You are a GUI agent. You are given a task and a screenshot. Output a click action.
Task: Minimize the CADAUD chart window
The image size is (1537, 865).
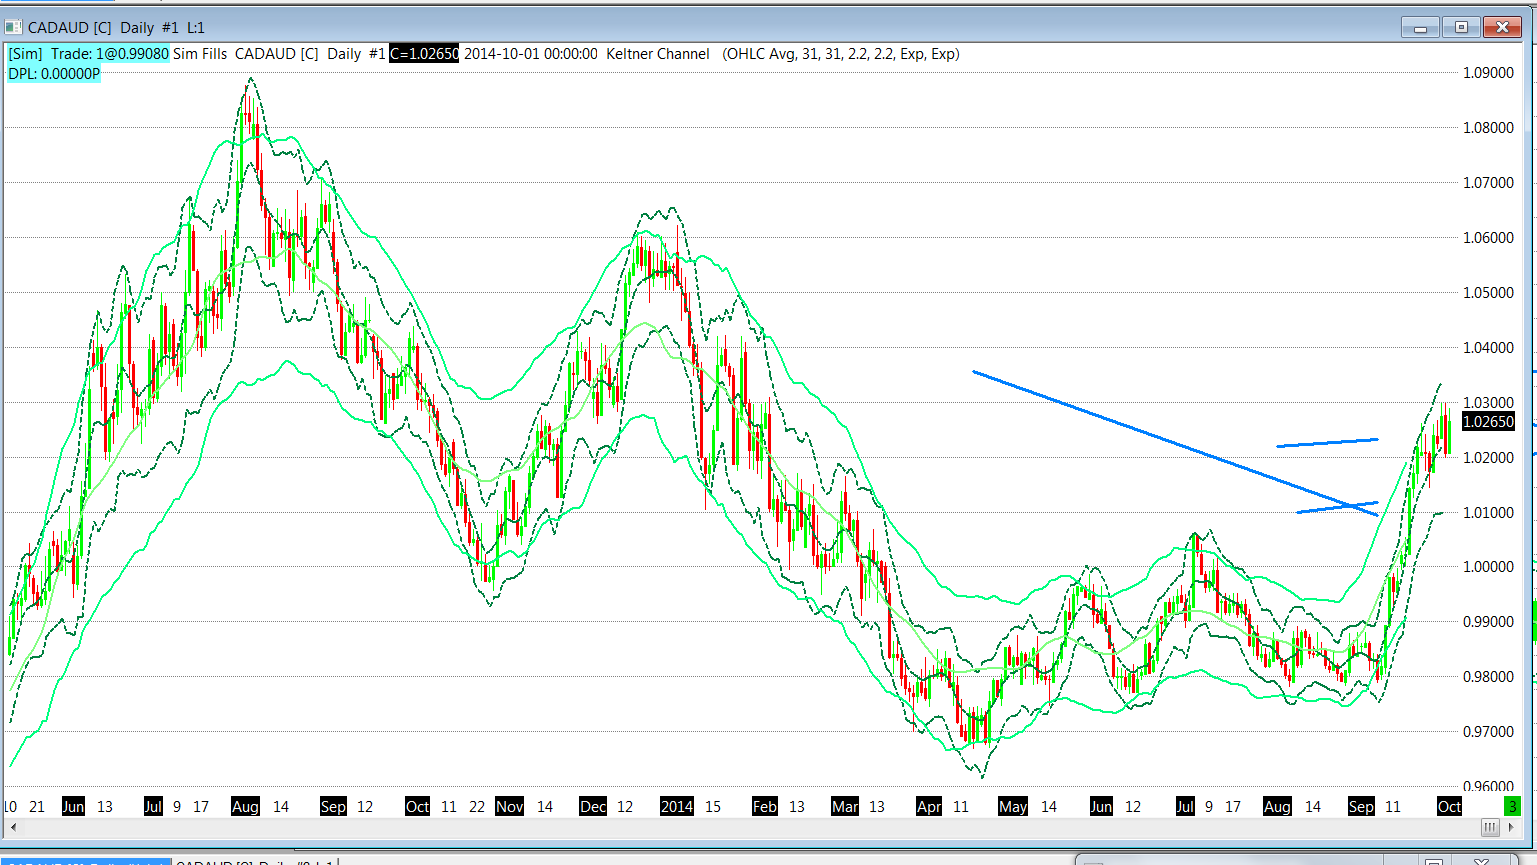click(1420, 28)
